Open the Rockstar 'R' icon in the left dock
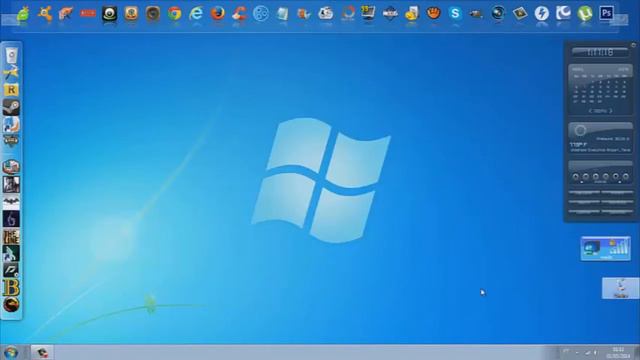The width and height of the screenshot is (640, 360). (11, 90)
